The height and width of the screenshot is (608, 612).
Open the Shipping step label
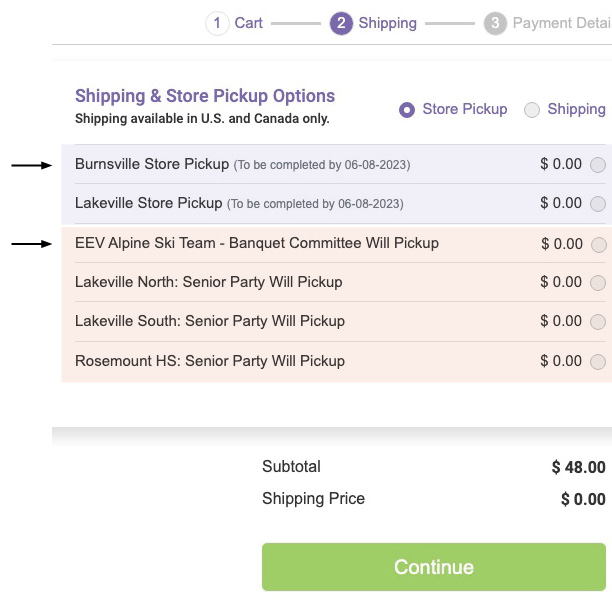388,23
